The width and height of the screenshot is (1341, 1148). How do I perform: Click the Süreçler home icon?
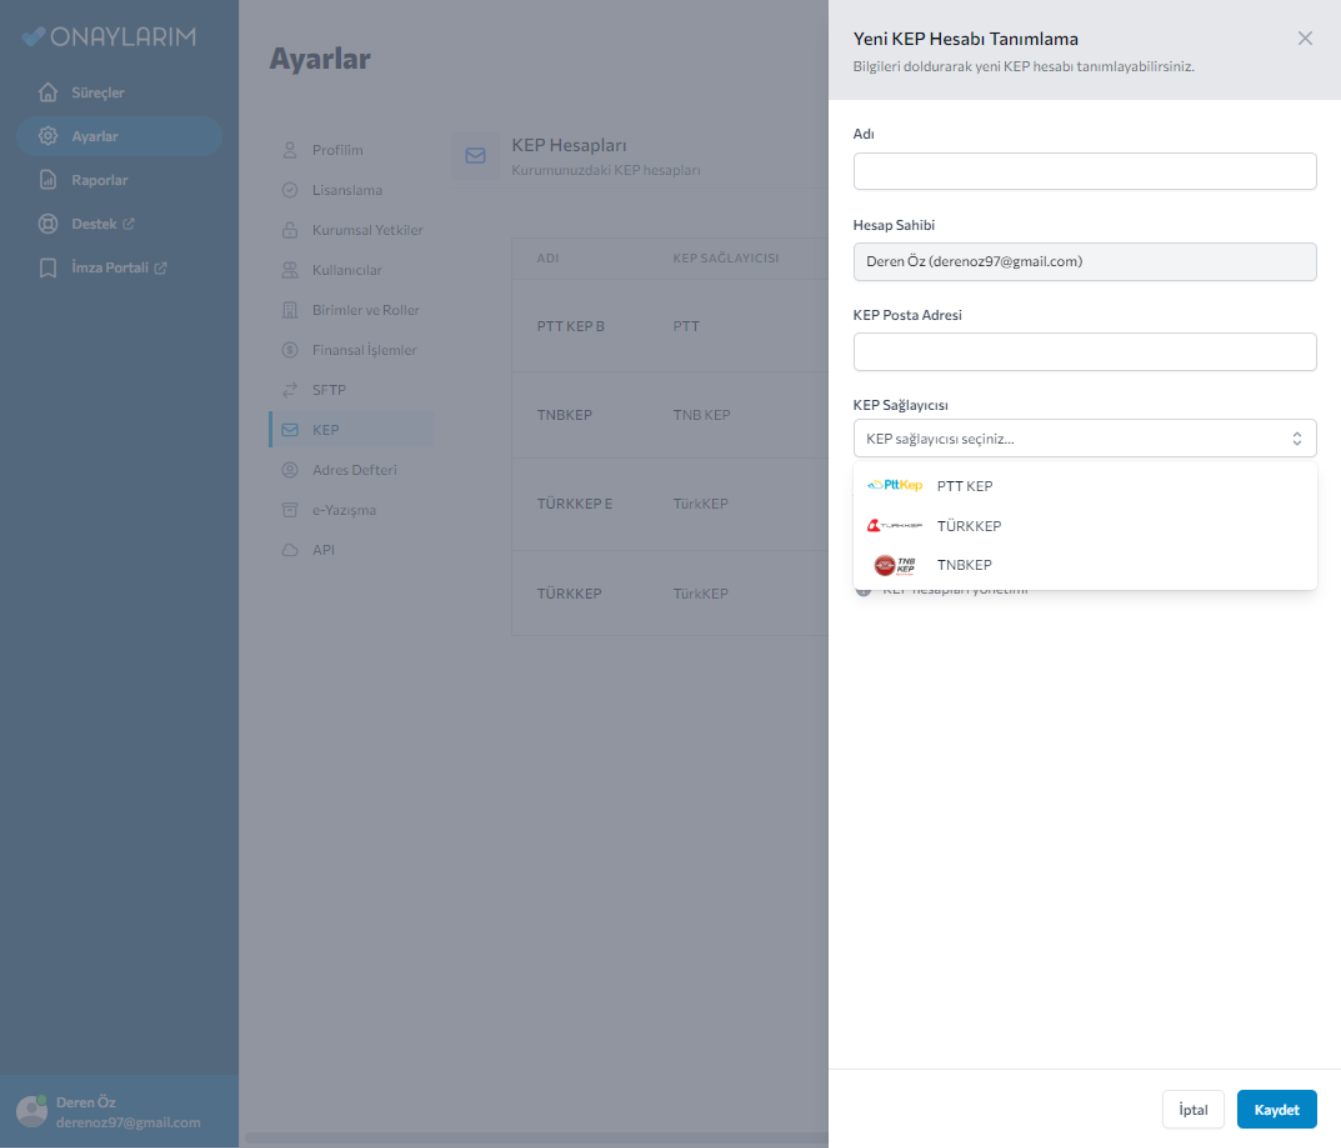coord(48,93)
